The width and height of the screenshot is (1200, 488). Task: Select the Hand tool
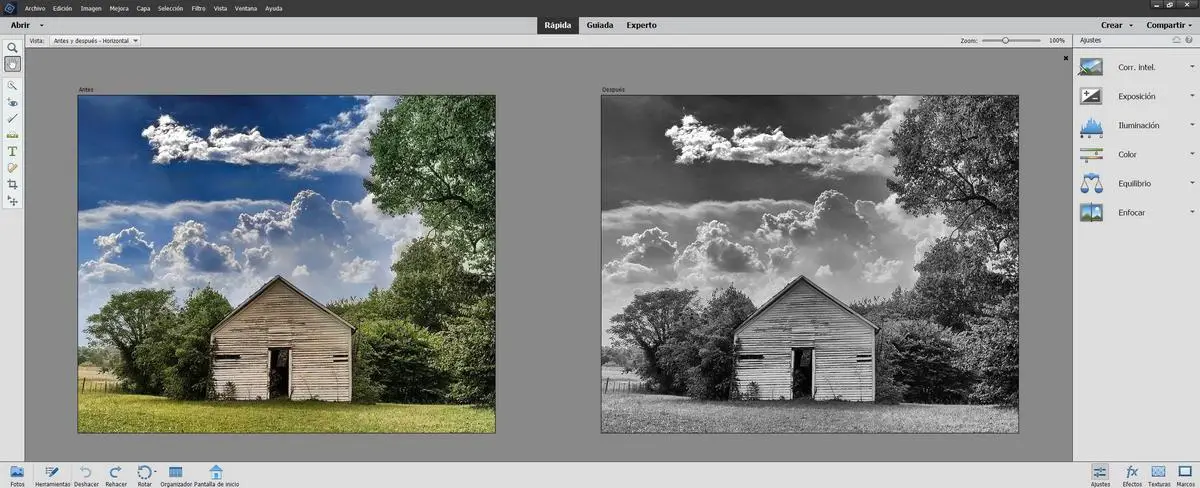coord(12,64)
